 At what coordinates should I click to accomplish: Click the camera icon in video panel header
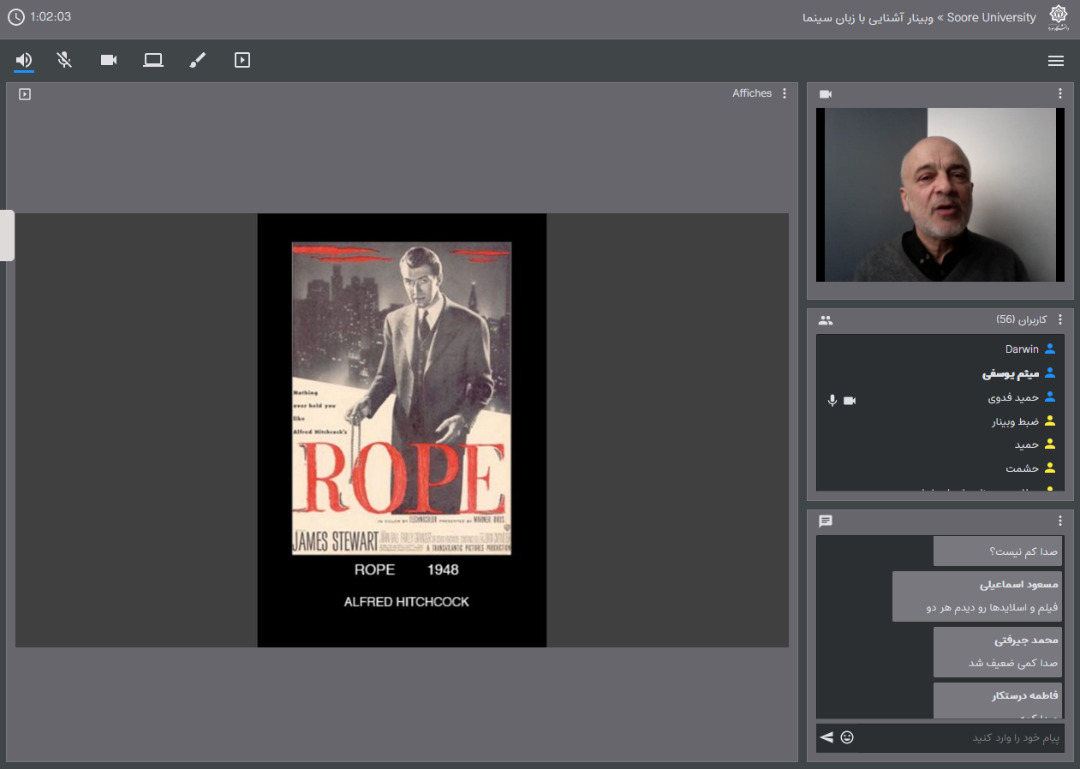click(x=825, y=94)
